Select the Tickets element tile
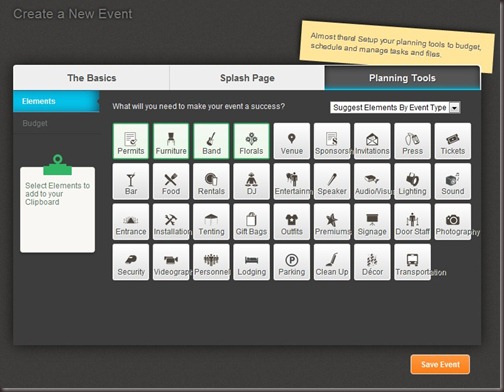Image resolution: width=504 pixels, height=392 pixels. pyautogui.click(x=453, y=141)
